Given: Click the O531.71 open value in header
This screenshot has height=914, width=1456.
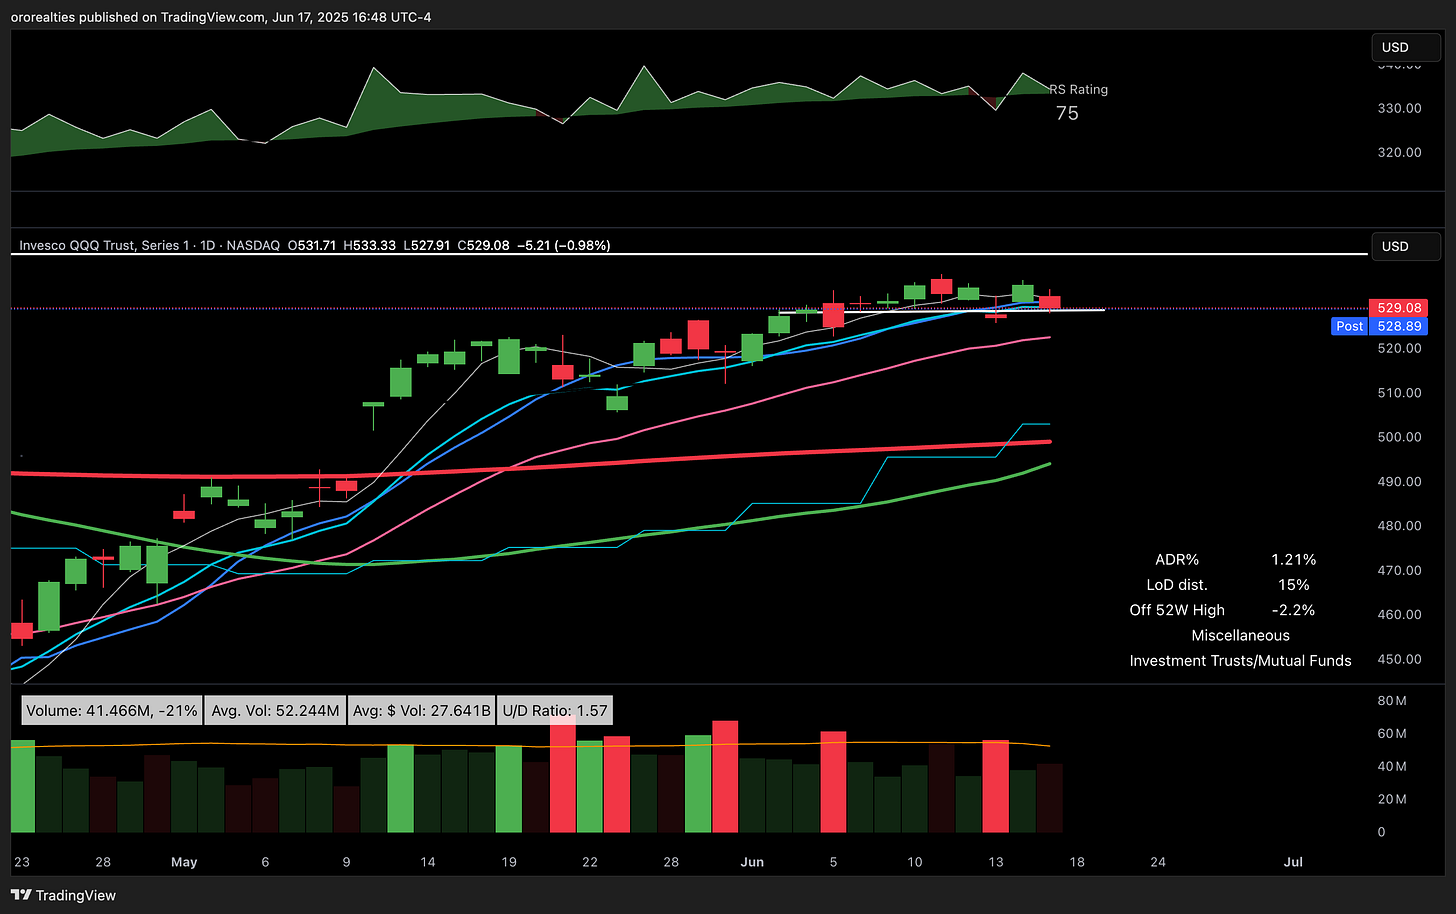Looking at the screenshot, I should [313, 245].
